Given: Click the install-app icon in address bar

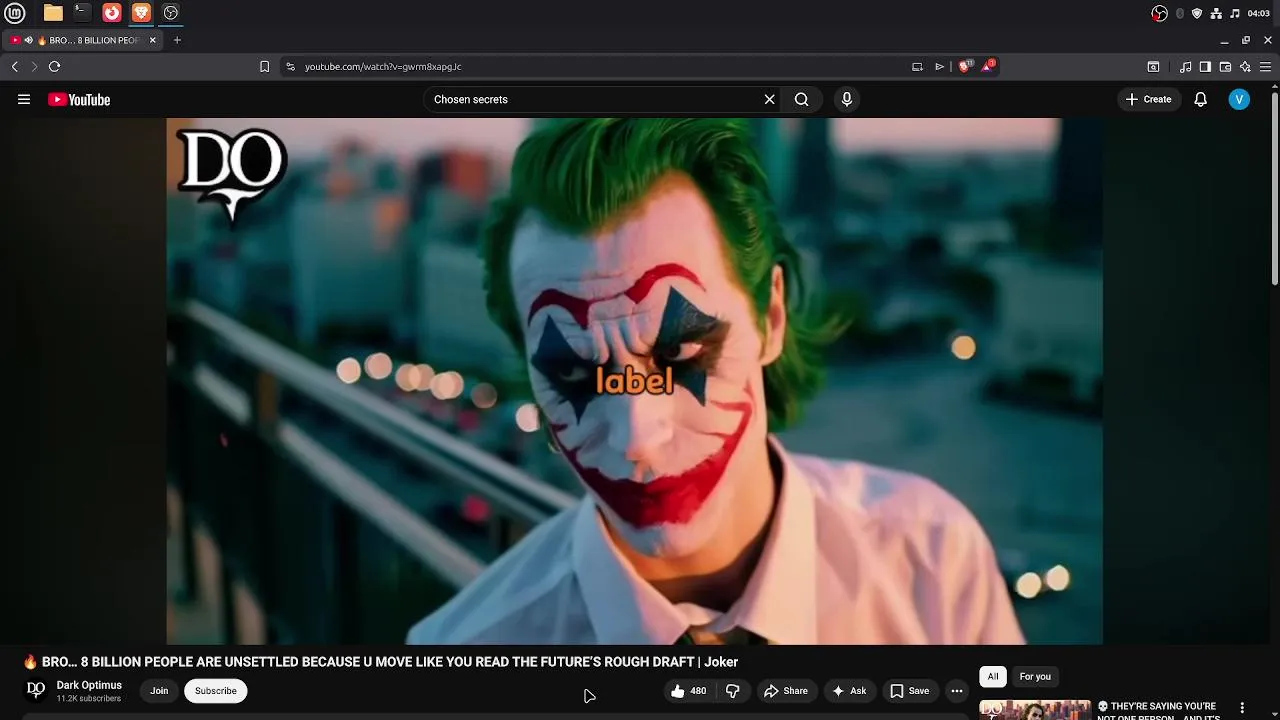Looking at the screenshot, I should [x=917, y=66].
